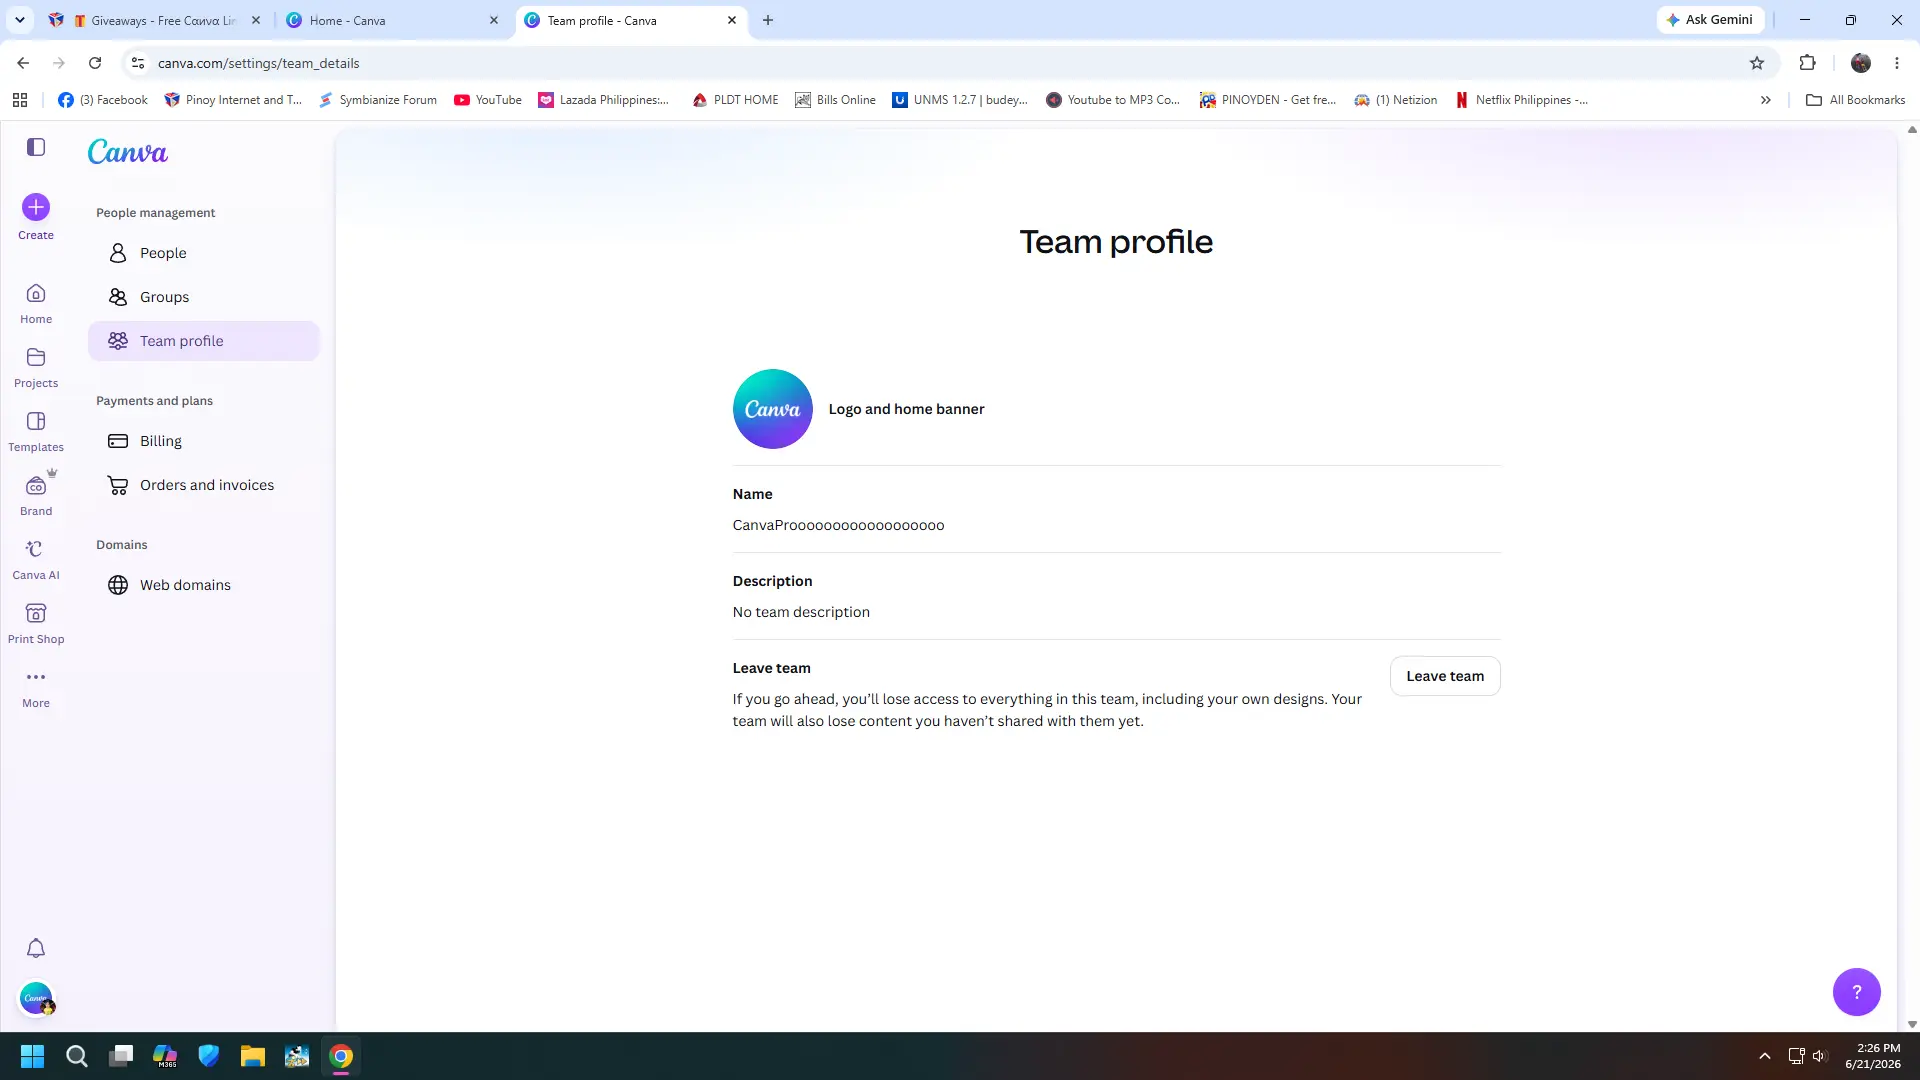The image size is (1920, 1080).
Task: Click the No team description text
Action: point(801,612)
